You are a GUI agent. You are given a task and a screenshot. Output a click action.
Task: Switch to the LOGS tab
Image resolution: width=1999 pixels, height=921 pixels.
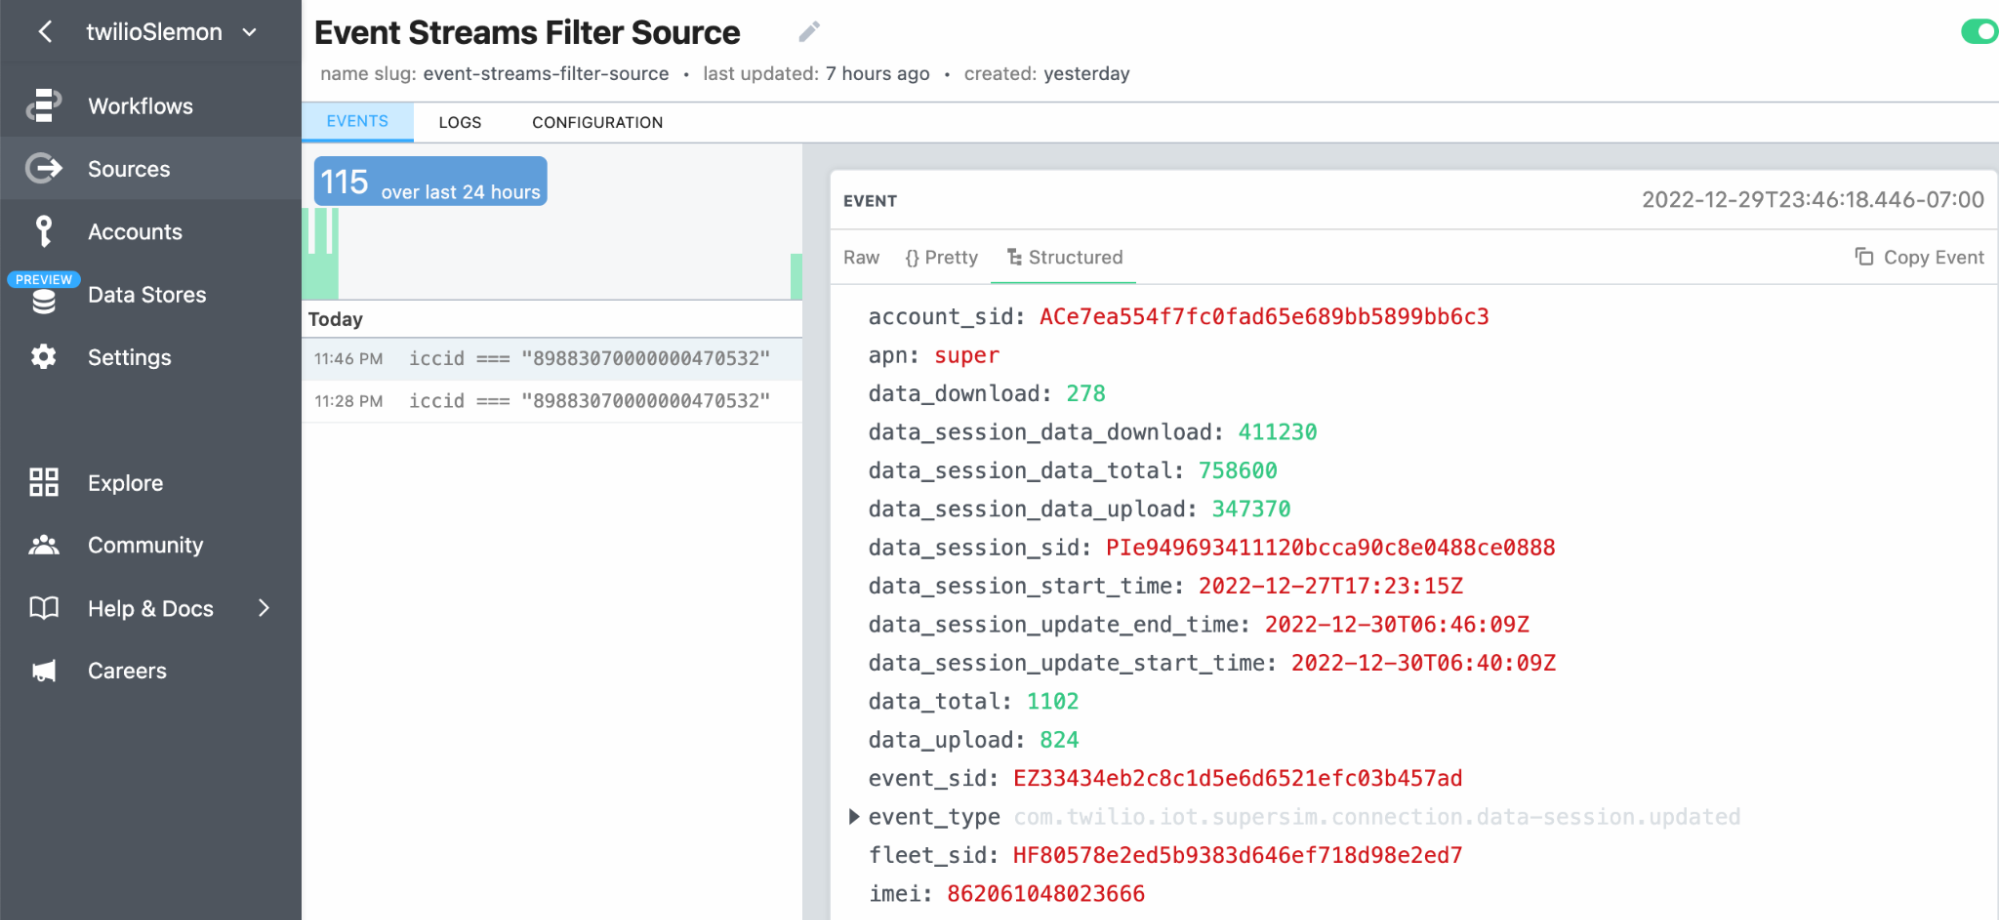coord(460,122)
